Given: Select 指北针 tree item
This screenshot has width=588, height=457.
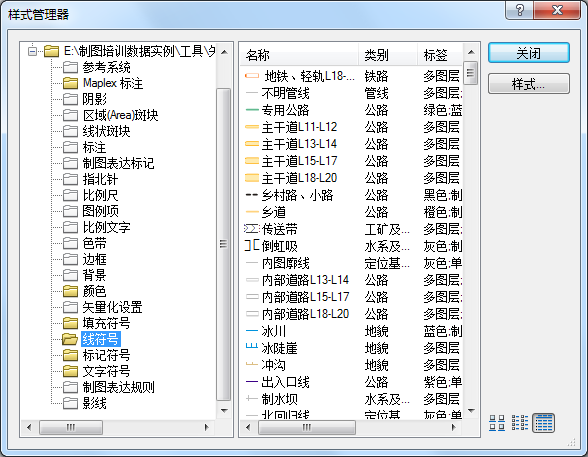Looking at the screenshot, I should tap(100, 179).
